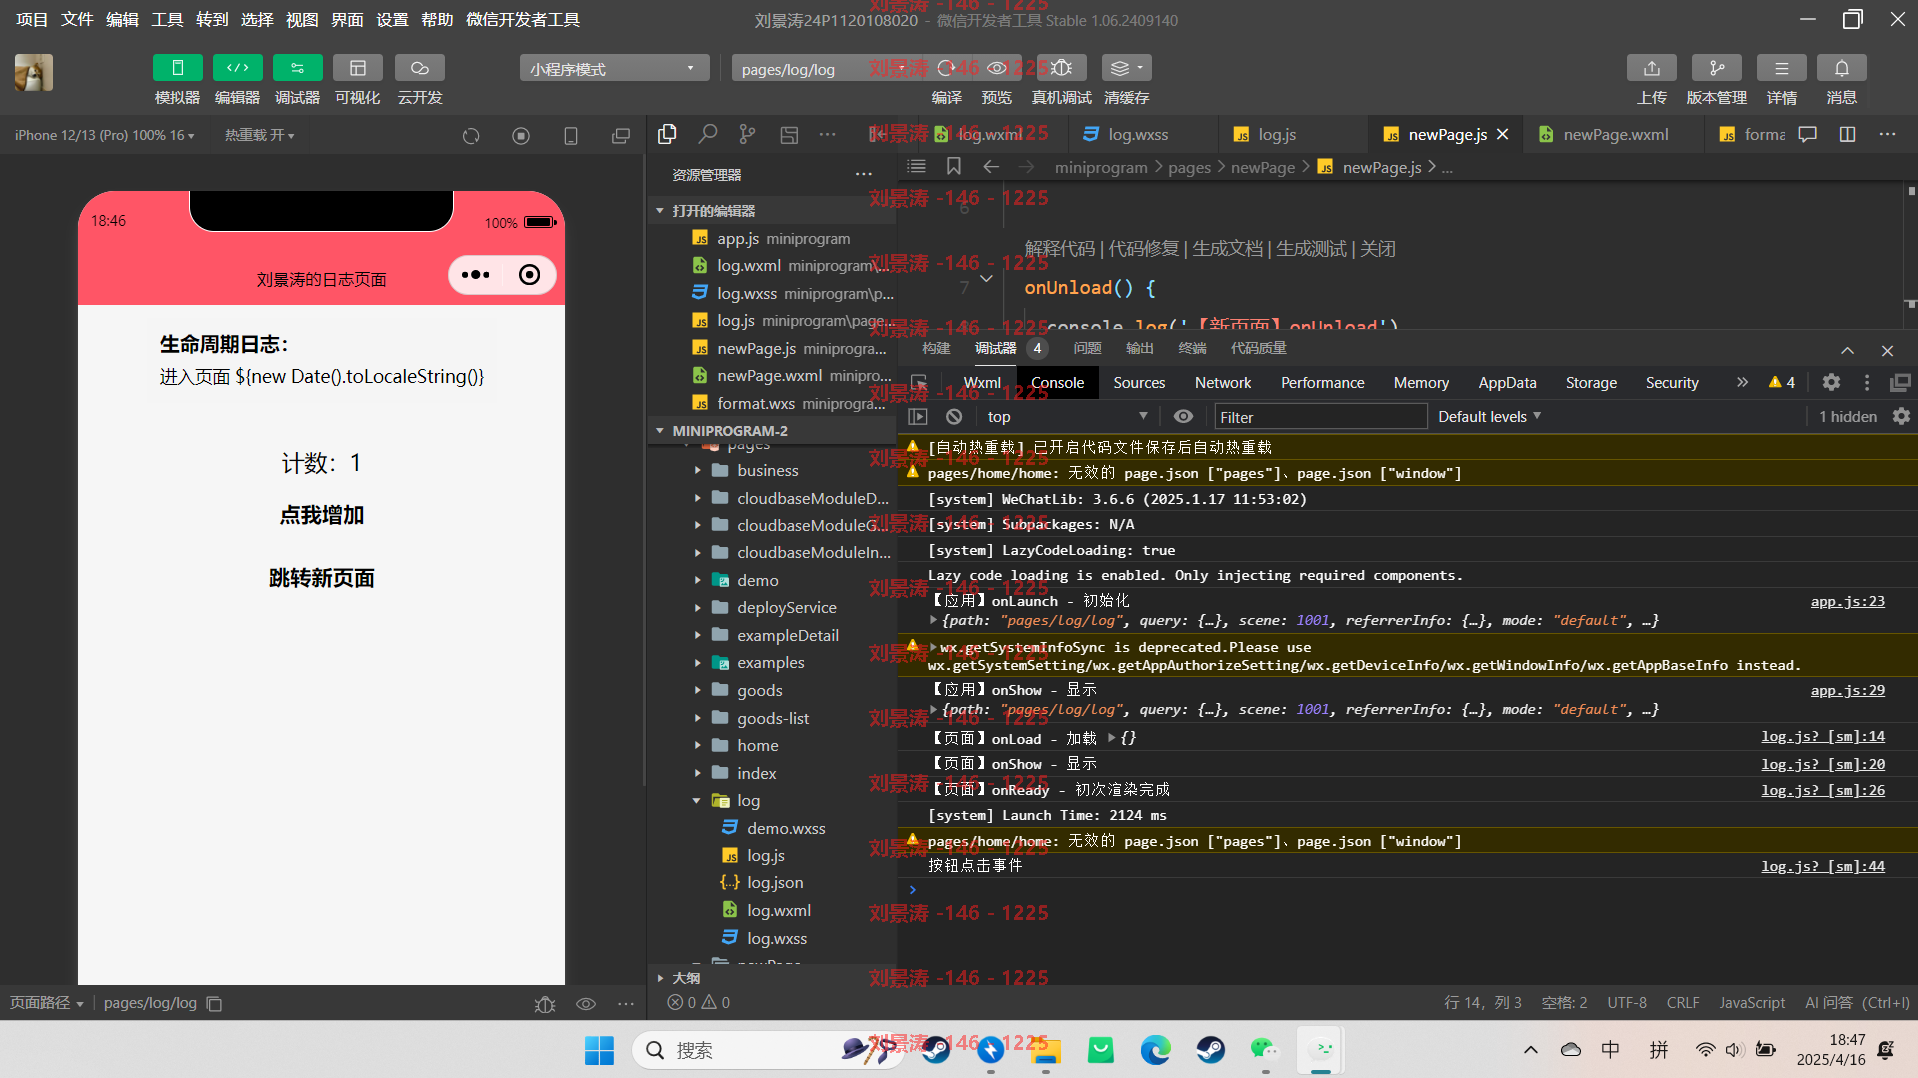Expand the business folder
Image resolution: width=1918 pixels, height=1078 pixels.
pyautogui.click(x=767, y=470)
